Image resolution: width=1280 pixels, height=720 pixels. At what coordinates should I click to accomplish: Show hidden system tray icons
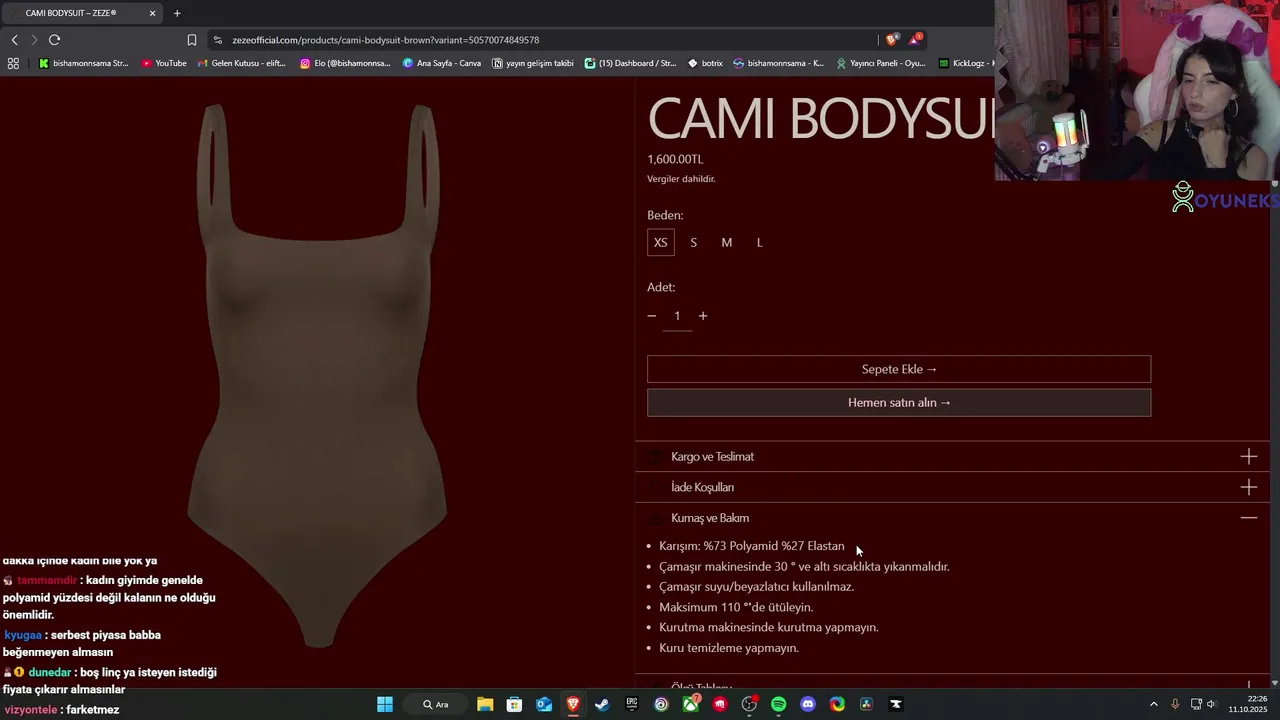(1153, 704)
